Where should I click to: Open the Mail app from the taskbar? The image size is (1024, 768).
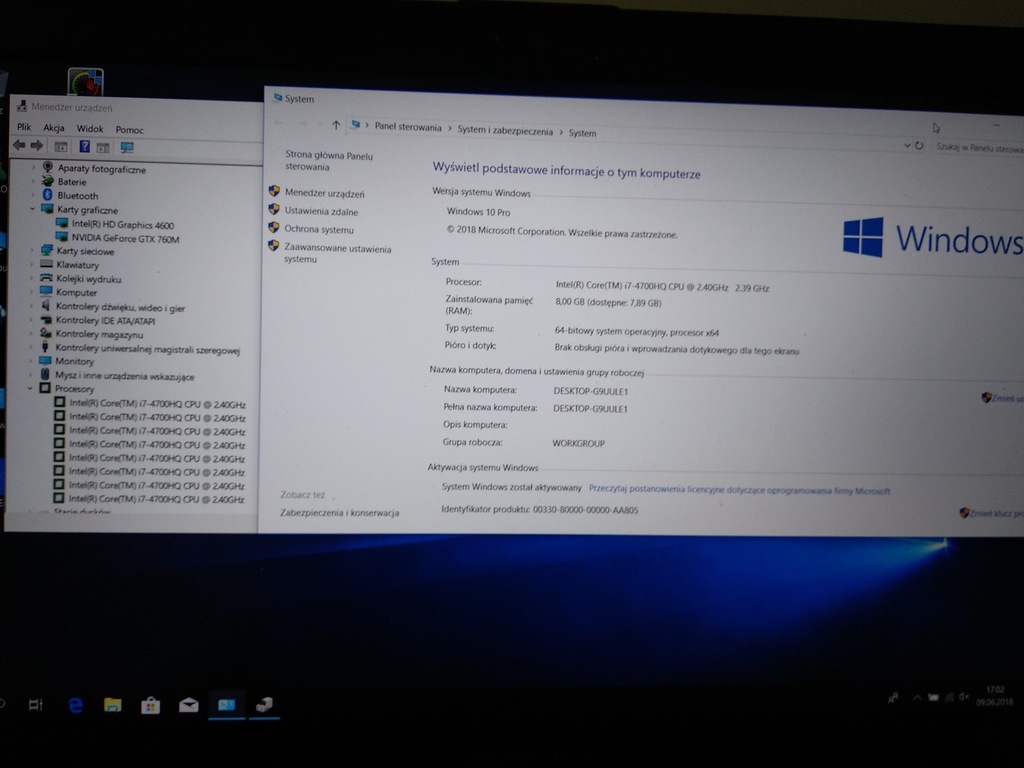pyautogui.click(x=189, y=705)
